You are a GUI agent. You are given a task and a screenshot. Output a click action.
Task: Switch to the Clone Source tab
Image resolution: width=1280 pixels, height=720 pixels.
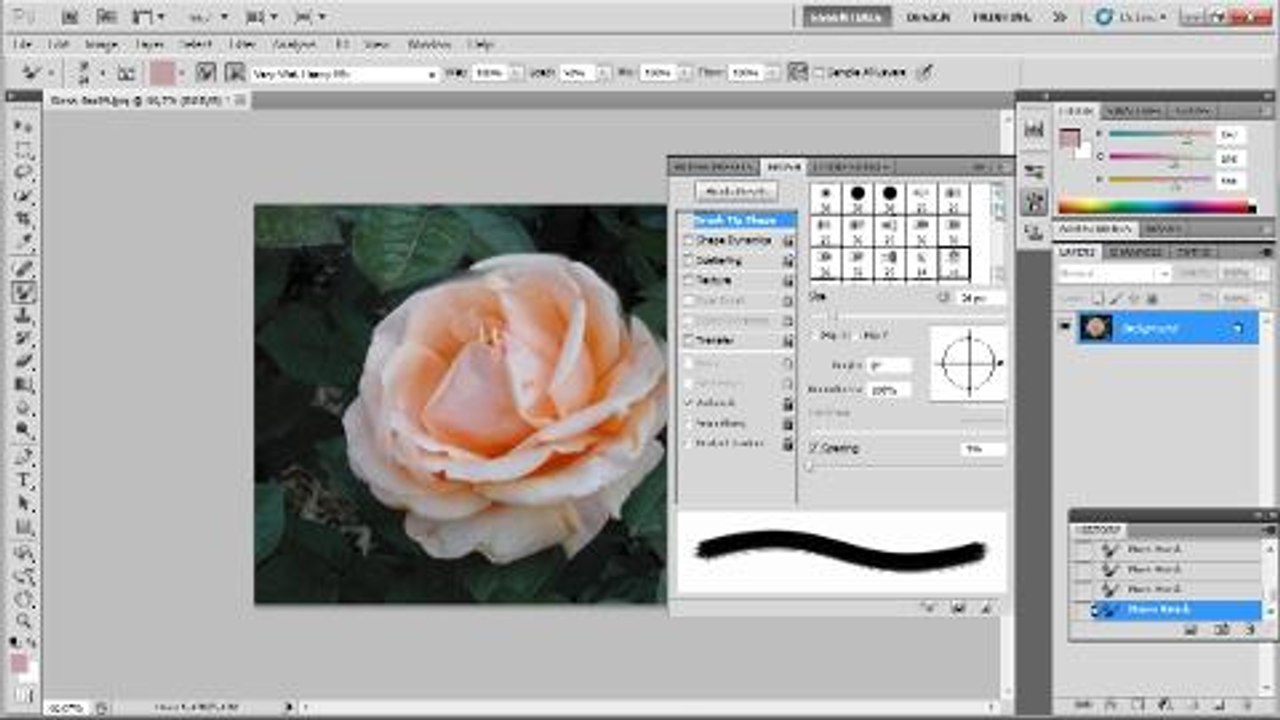coord(851,167)
